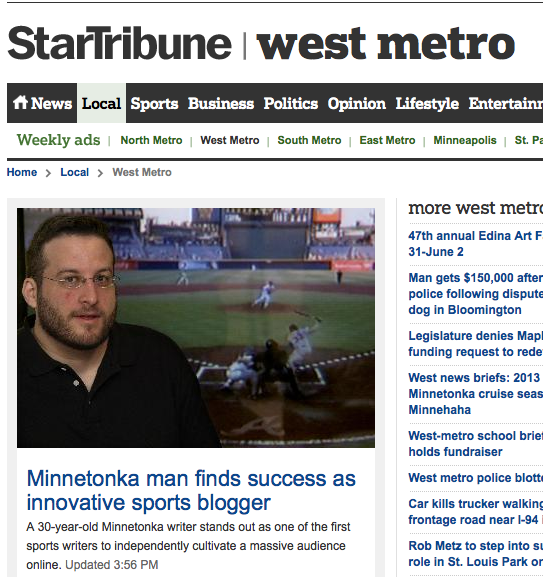Open the Minneapolis subsection link
This screenshot has width=543, height=577.
click(465, 140)
